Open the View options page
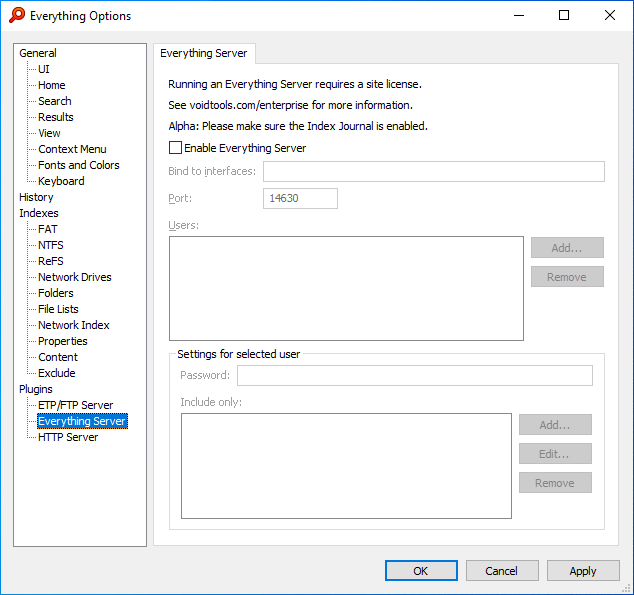 [x=49, y=133]
